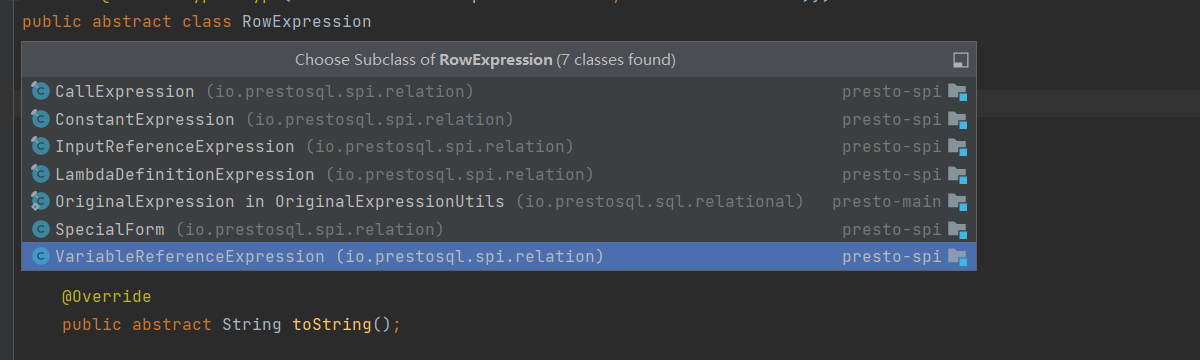This screenshot has width=1200, height=360.
Task: Navigate to VariableReferenceExpression subclass
Action: [498, 257]
